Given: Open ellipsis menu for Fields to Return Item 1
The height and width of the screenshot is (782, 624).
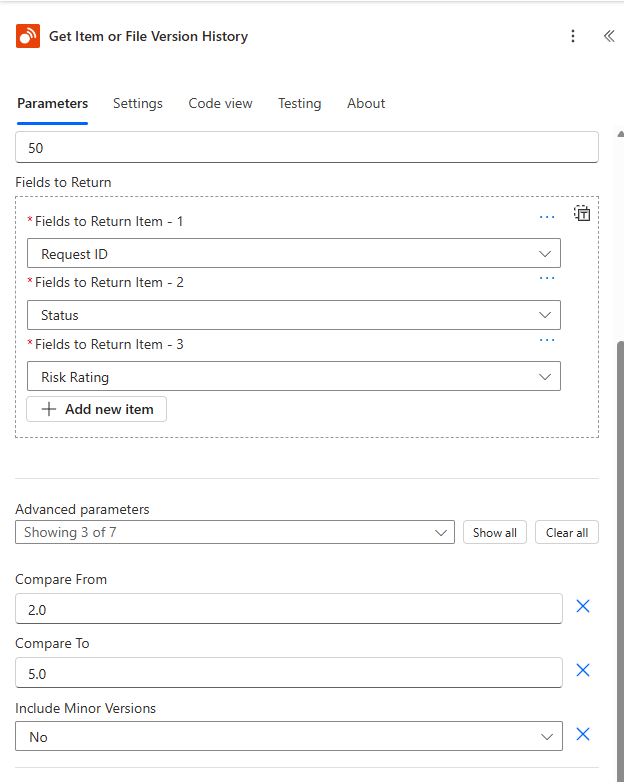Looking at the screenshot, I should point(547,217).
